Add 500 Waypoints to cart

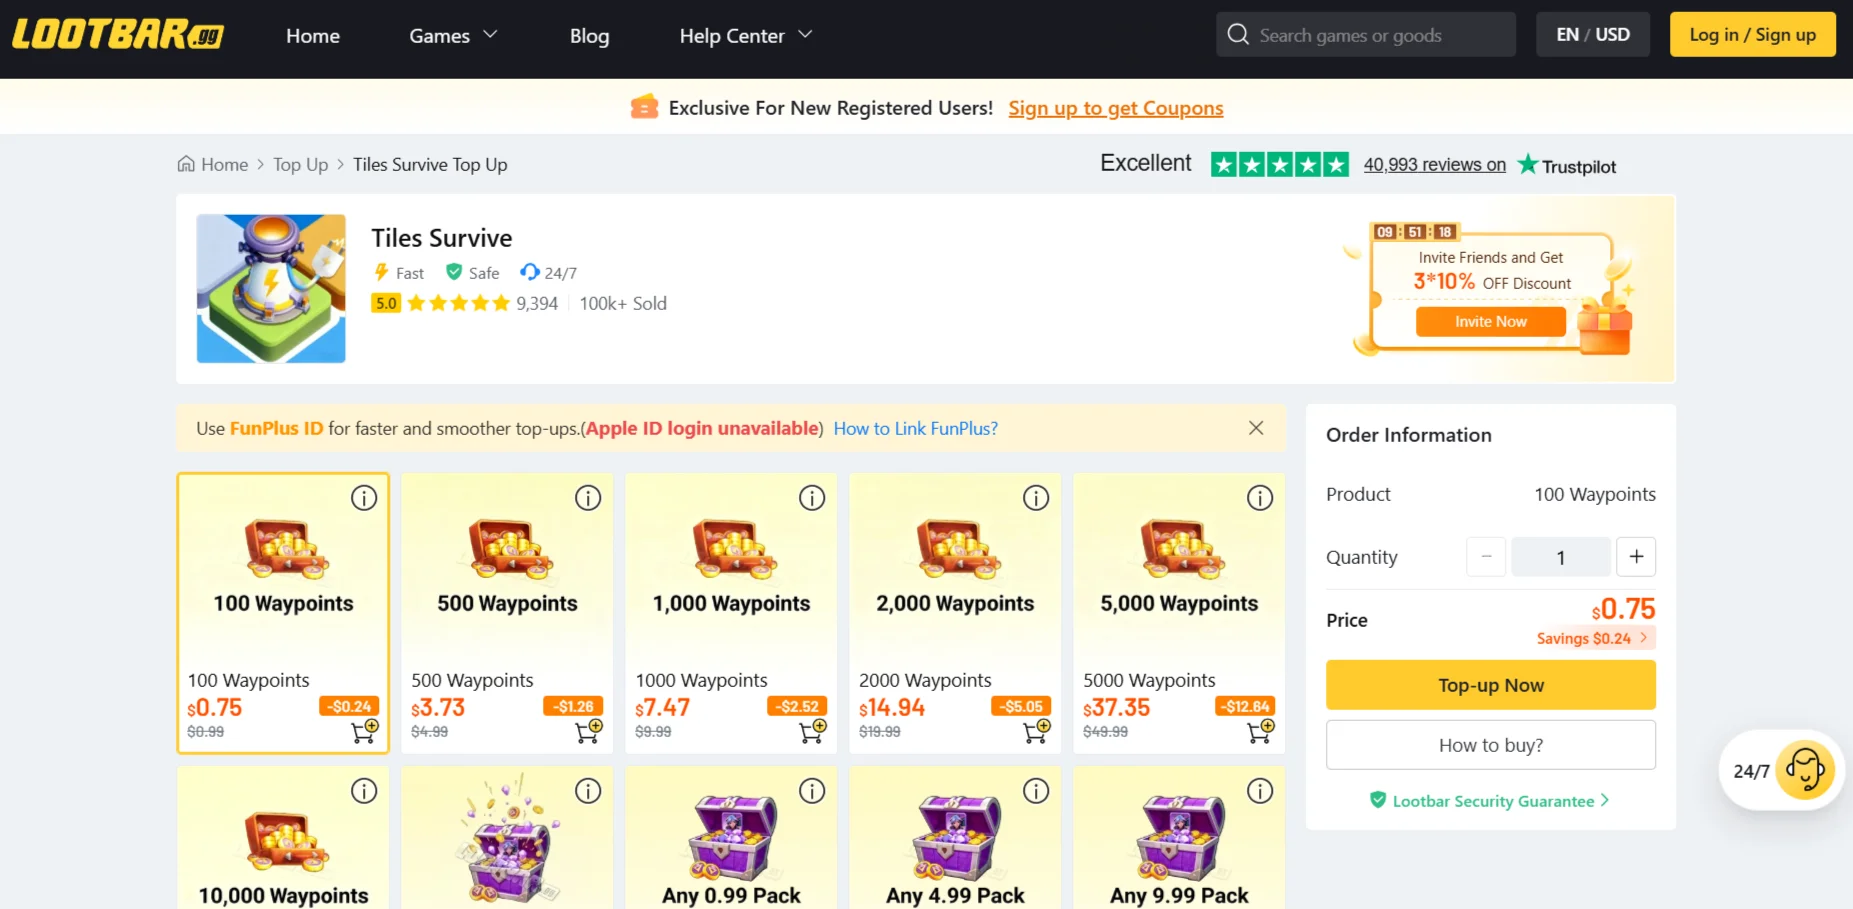(589, 732)
